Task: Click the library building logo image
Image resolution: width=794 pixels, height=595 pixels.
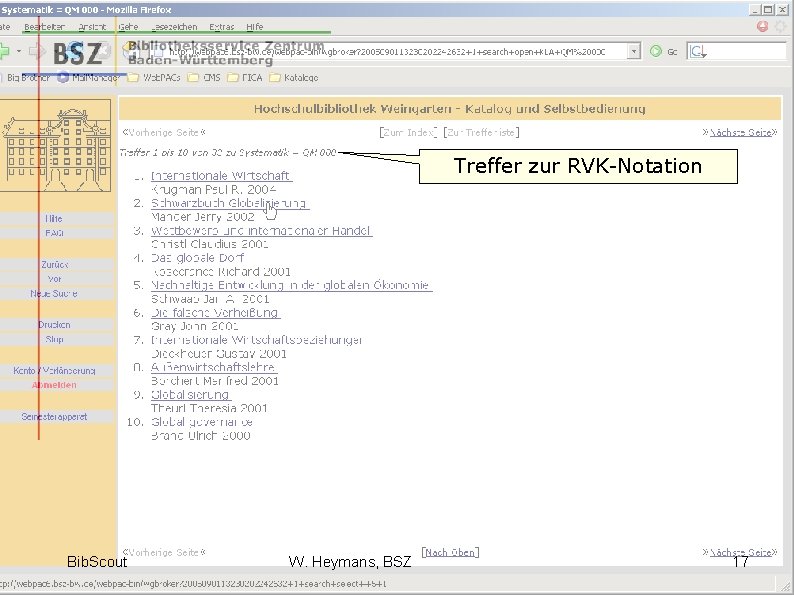Action: 56,146
